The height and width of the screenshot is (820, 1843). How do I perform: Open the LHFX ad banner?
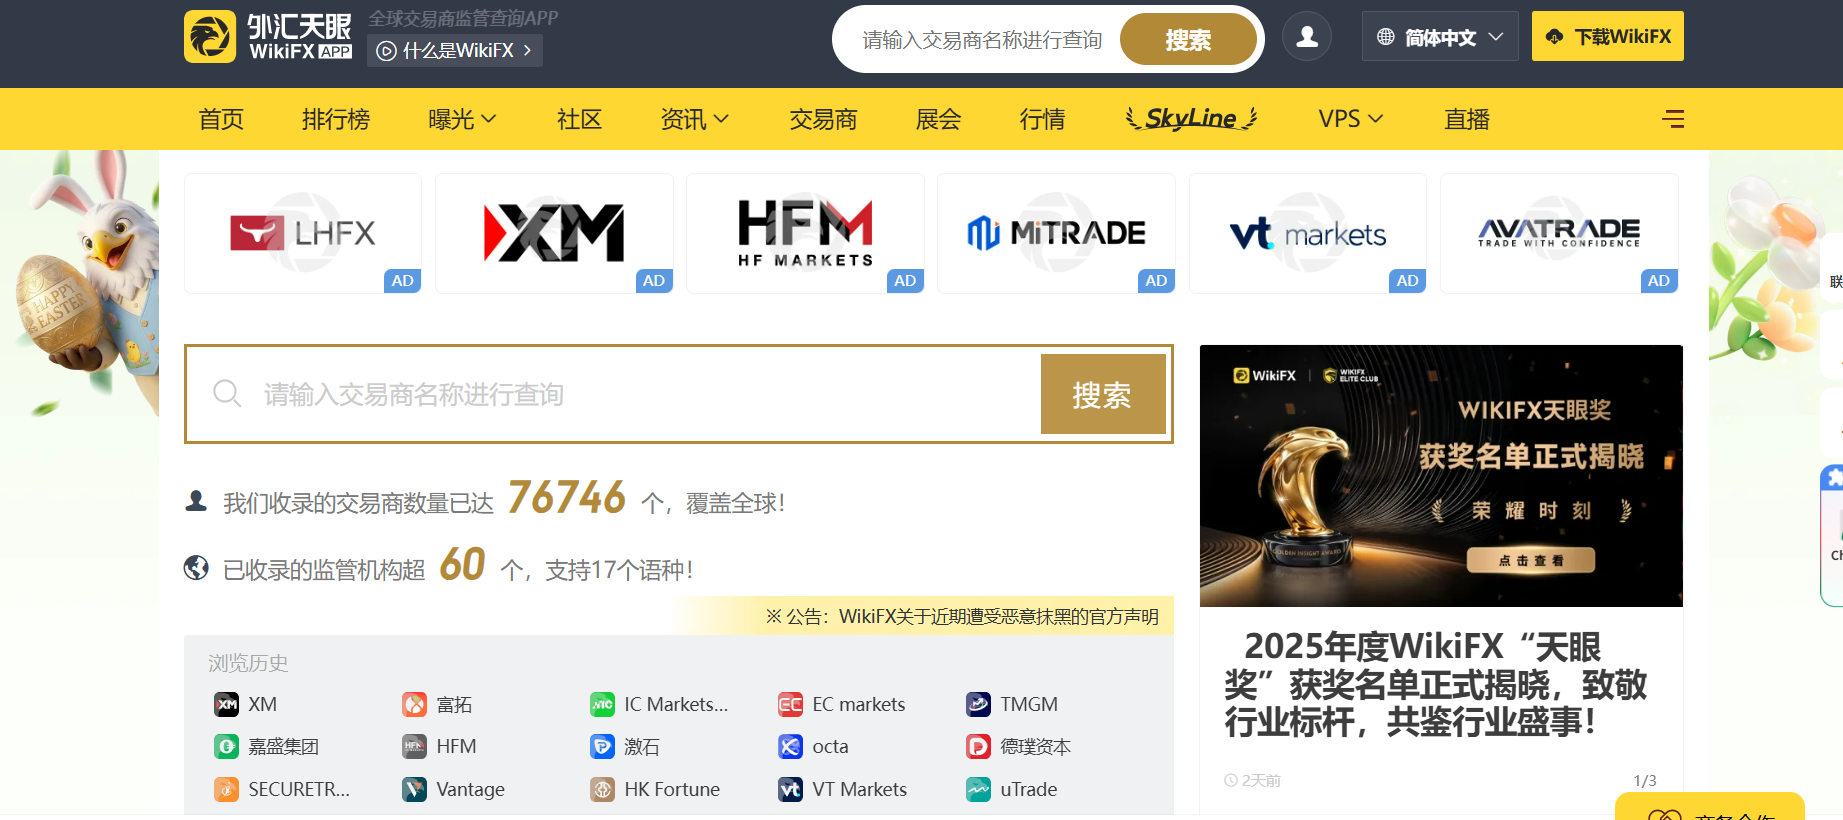303,233
